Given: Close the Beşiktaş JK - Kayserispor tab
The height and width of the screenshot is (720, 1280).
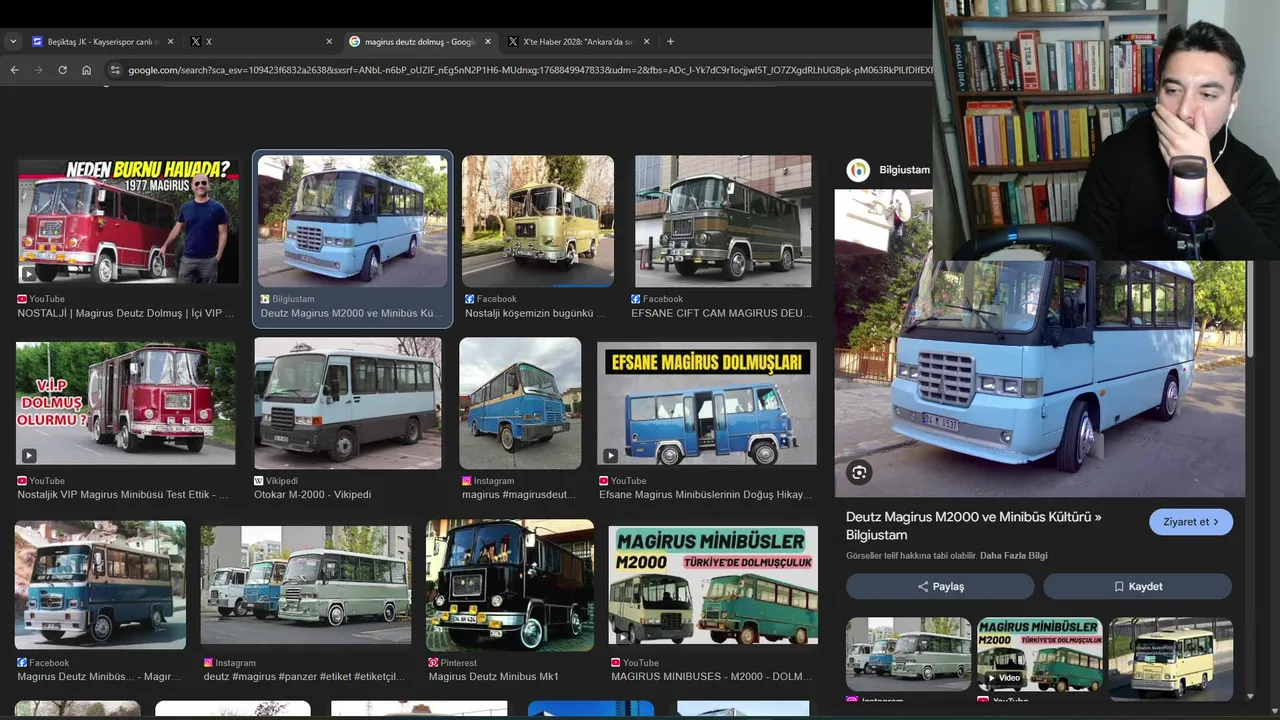Looking at the screenshot, I should tap(170, 42).
